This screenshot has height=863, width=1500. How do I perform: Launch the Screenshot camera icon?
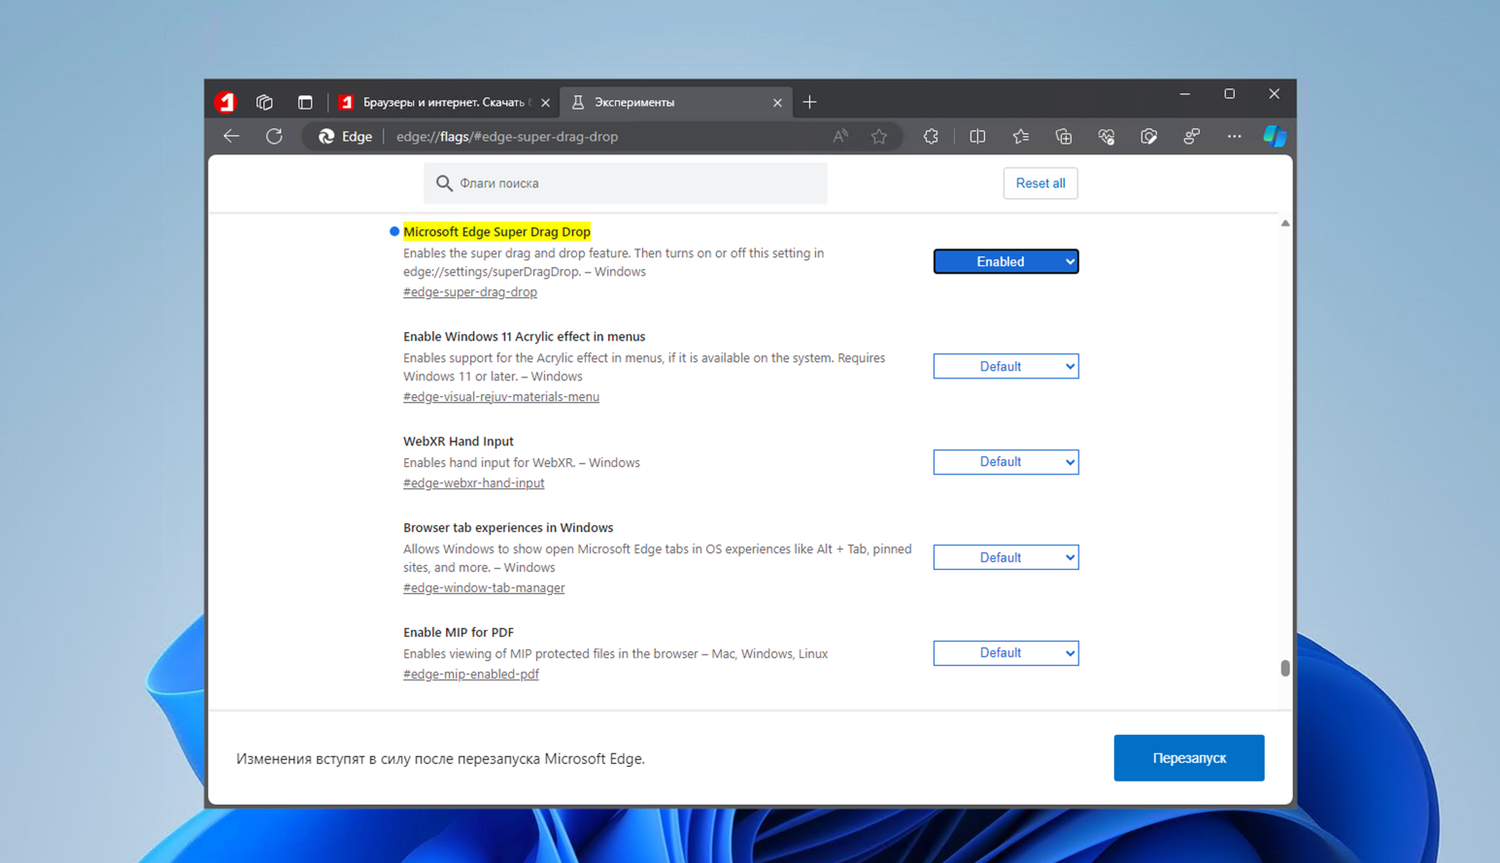coord(1149,136)
